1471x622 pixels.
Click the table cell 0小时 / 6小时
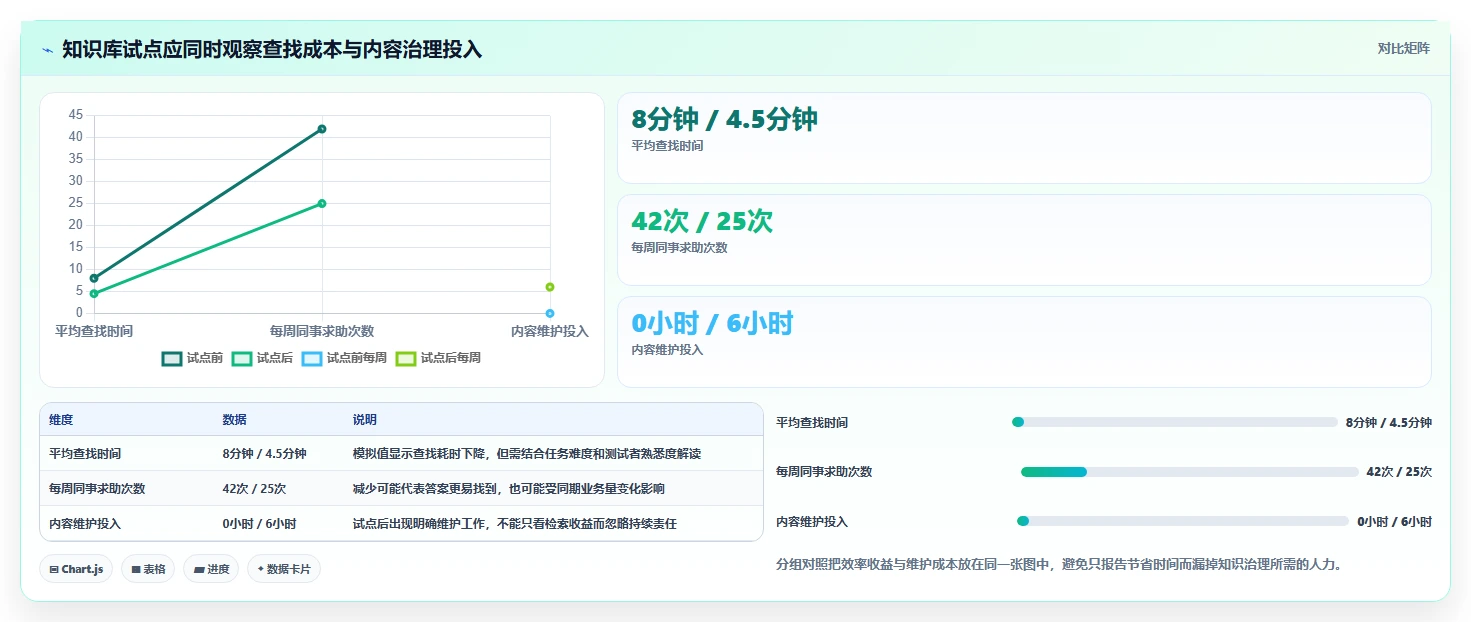point(259,524)
